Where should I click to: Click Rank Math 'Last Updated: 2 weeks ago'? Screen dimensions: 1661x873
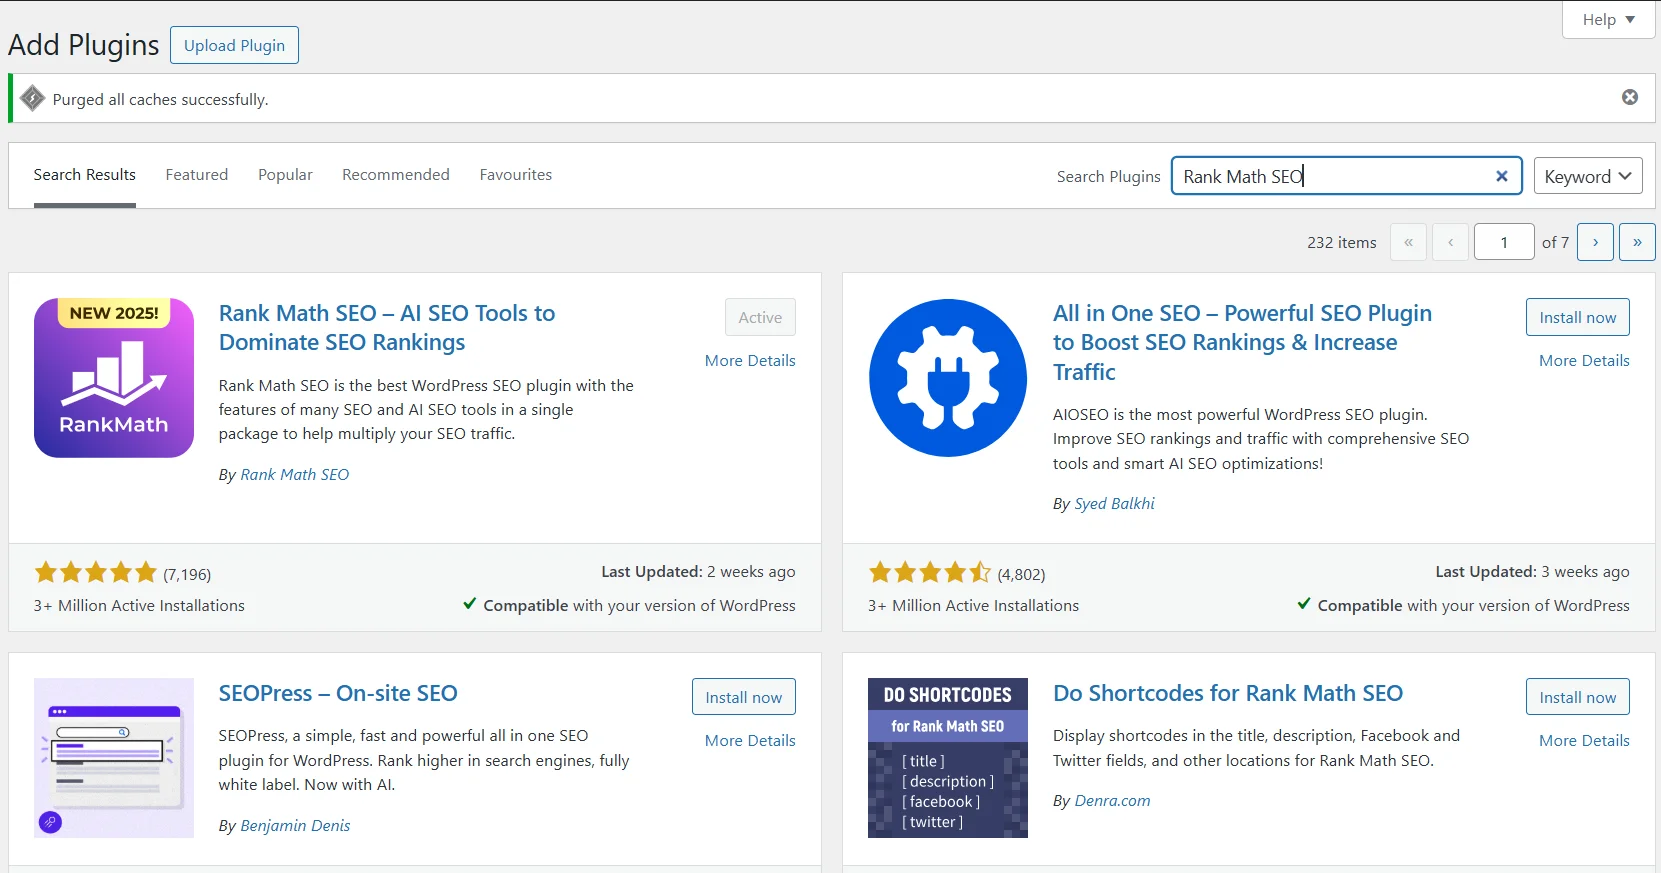[x=698, y=572]
